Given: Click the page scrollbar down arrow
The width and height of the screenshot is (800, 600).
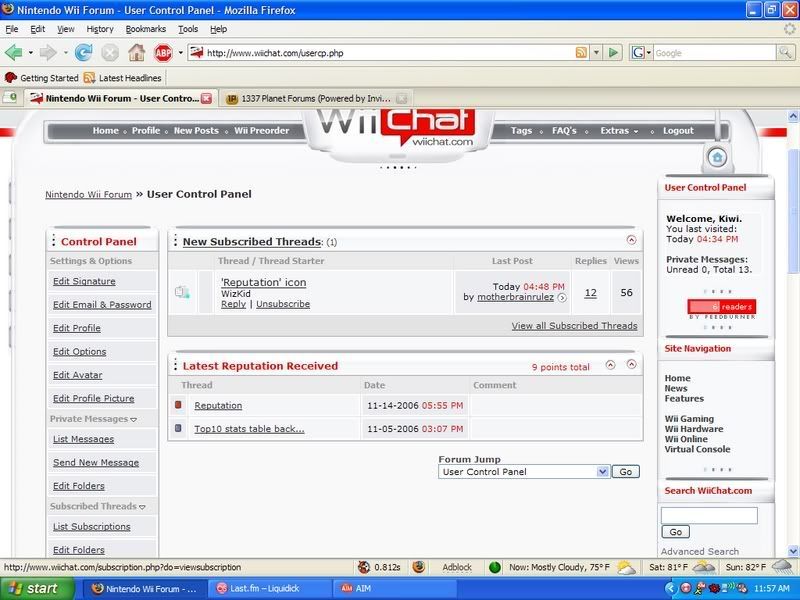Looking at the screenshot, I should [x=793, y=551].
